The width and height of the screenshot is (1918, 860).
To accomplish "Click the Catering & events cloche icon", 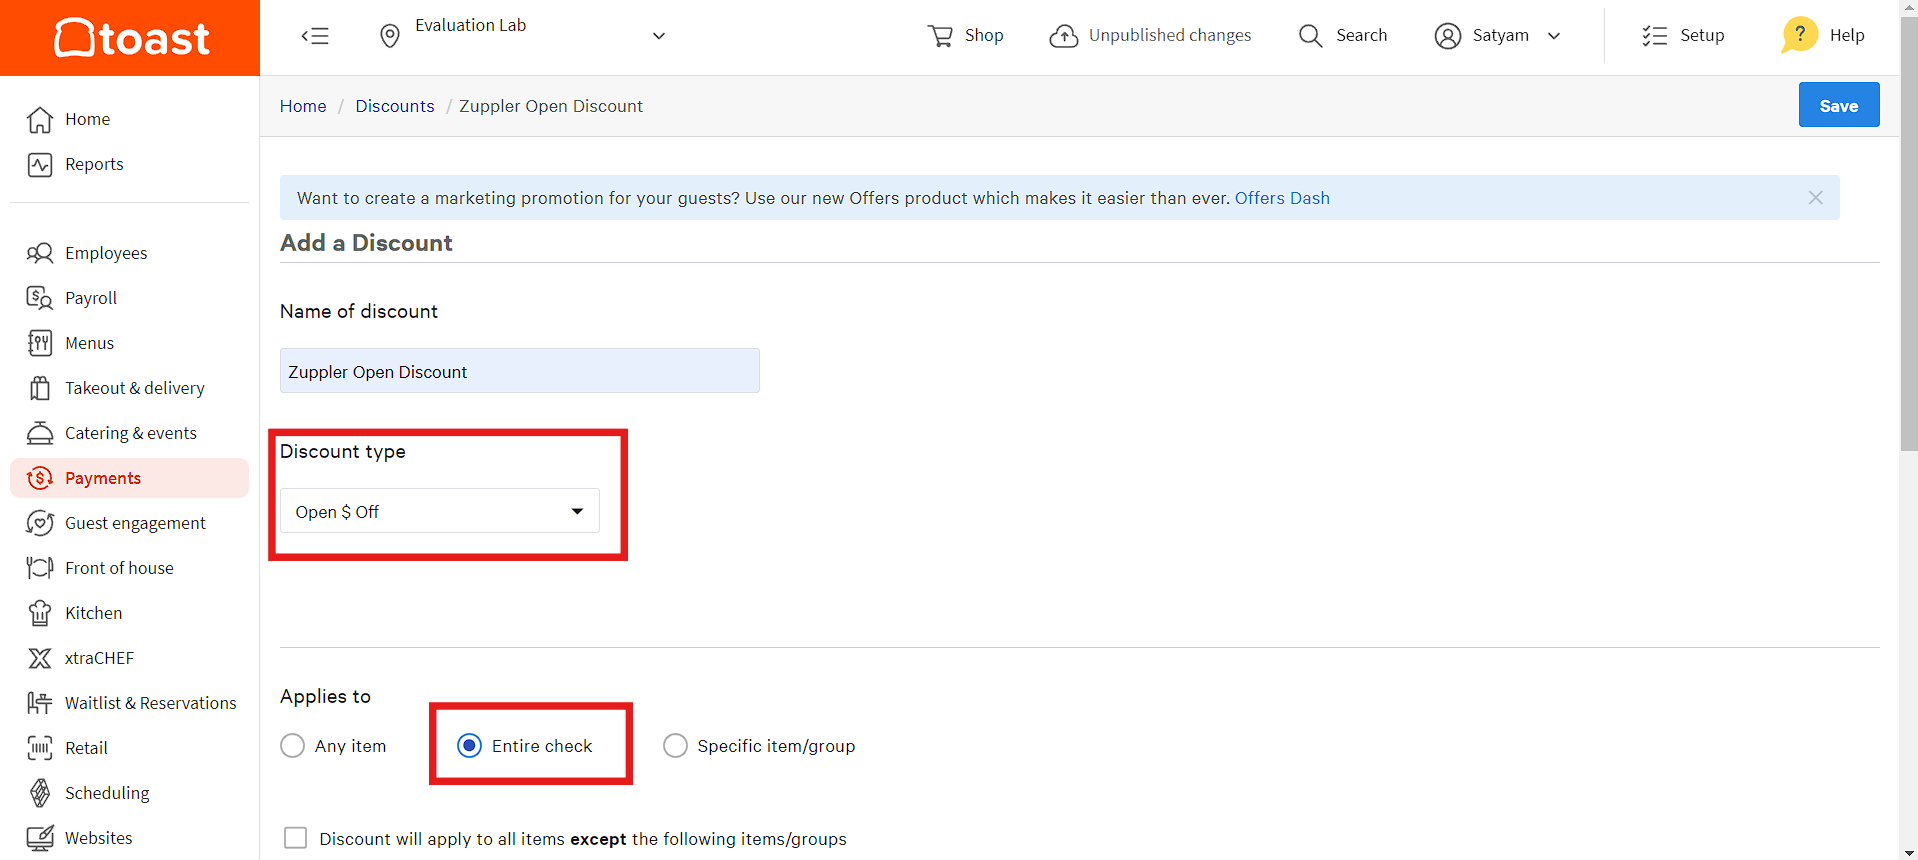I will click(x=40, y=433).
